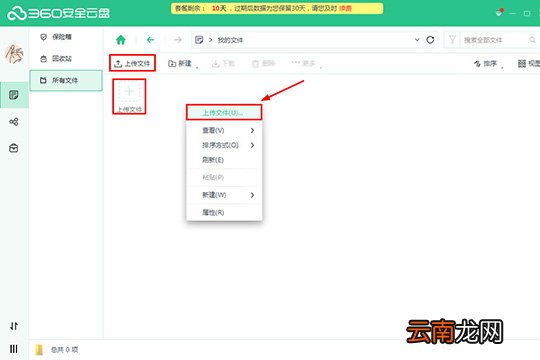Click the filter funnel icon

(x=452, y=40)
